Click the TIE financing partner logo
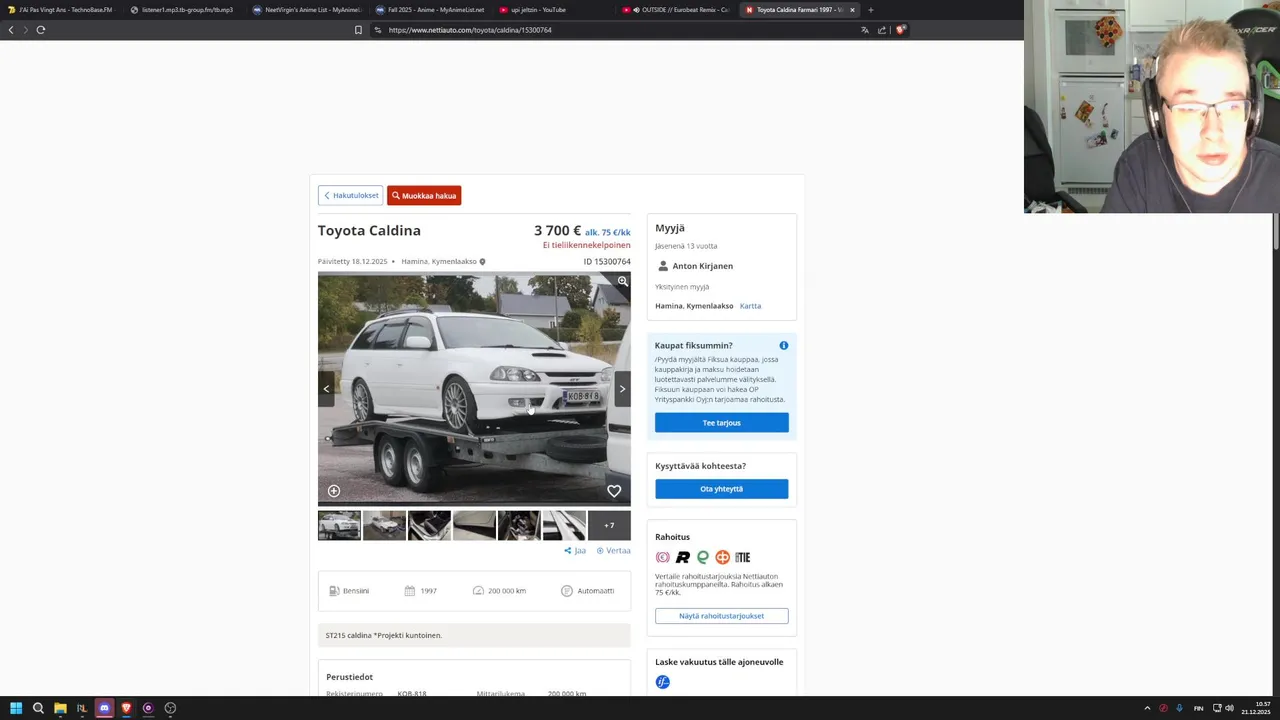The image size is (1280, 720). click(742, 557)
